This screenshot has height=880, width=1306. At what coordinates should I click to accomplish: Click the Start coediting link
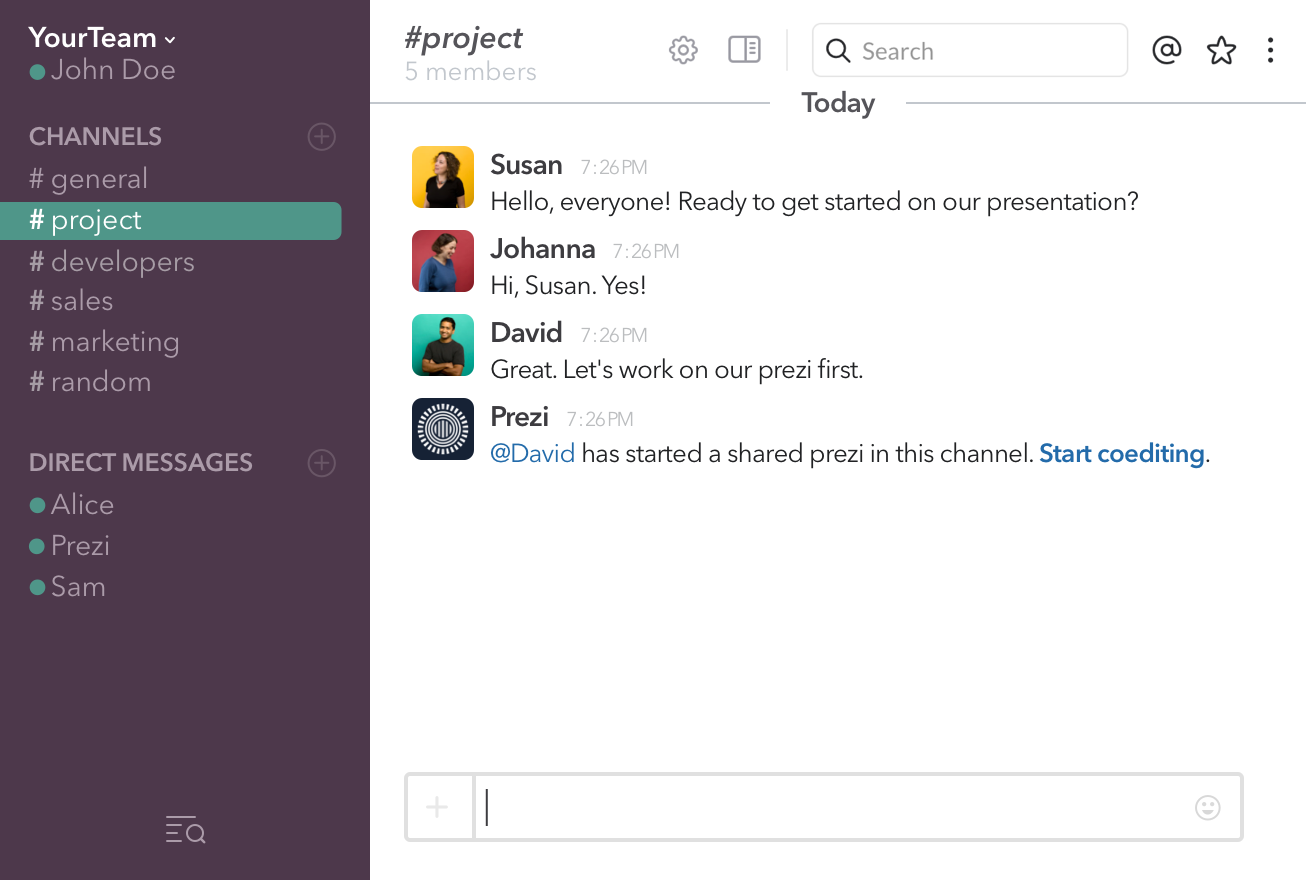[x=1121, y=454]
